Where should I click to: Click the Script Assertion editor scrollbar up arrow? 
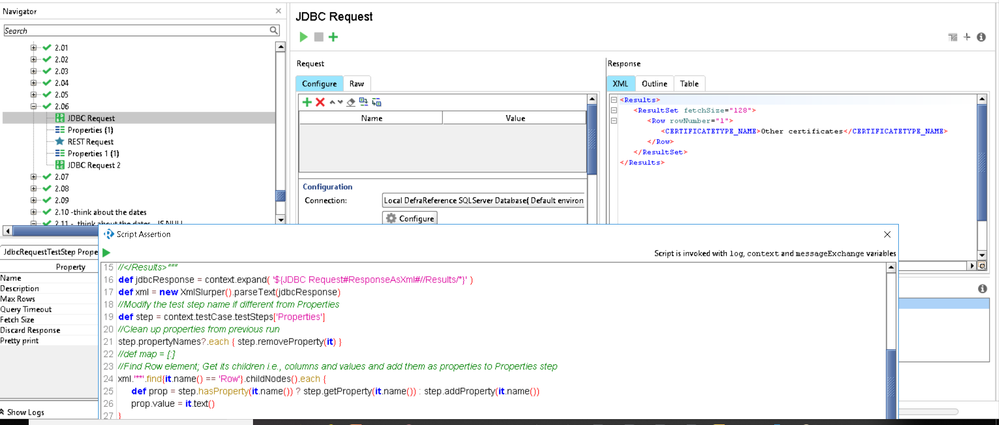(x=891, y=268)
